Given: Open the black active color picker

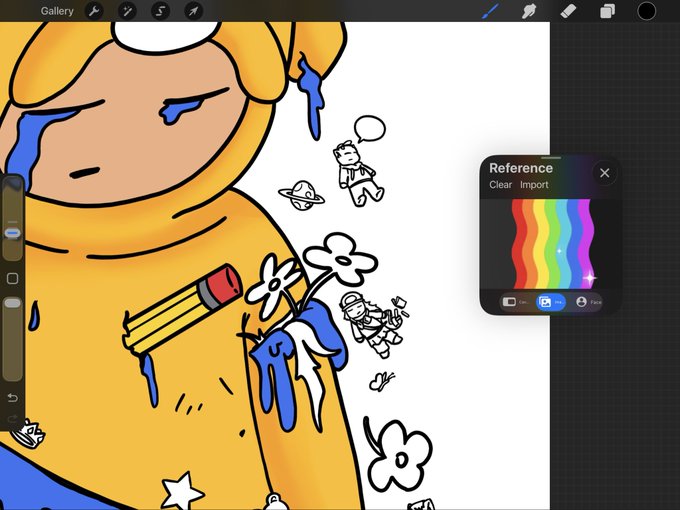Looking at the screenshot, I should click(x=646, y=11).
